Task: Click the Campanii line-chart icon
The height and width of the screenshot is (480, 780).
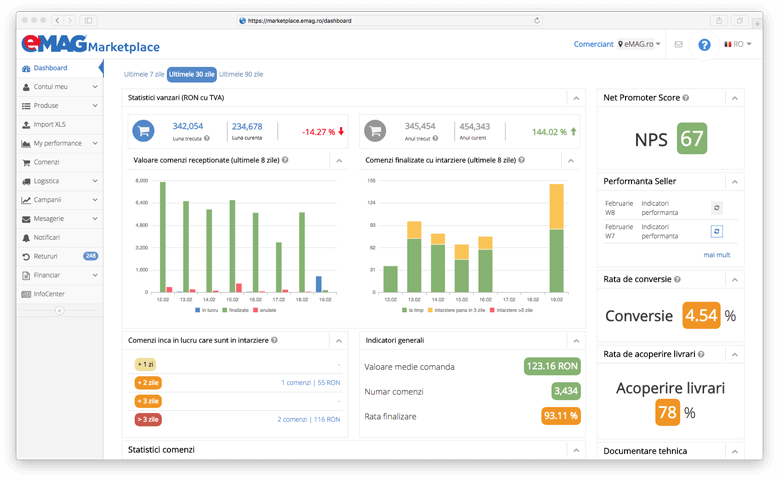Action: point(26,200)
